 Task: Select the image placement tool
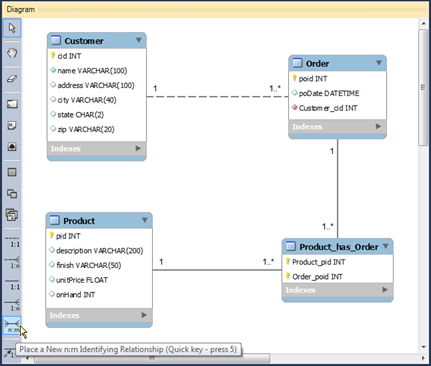tap(12, 147)
